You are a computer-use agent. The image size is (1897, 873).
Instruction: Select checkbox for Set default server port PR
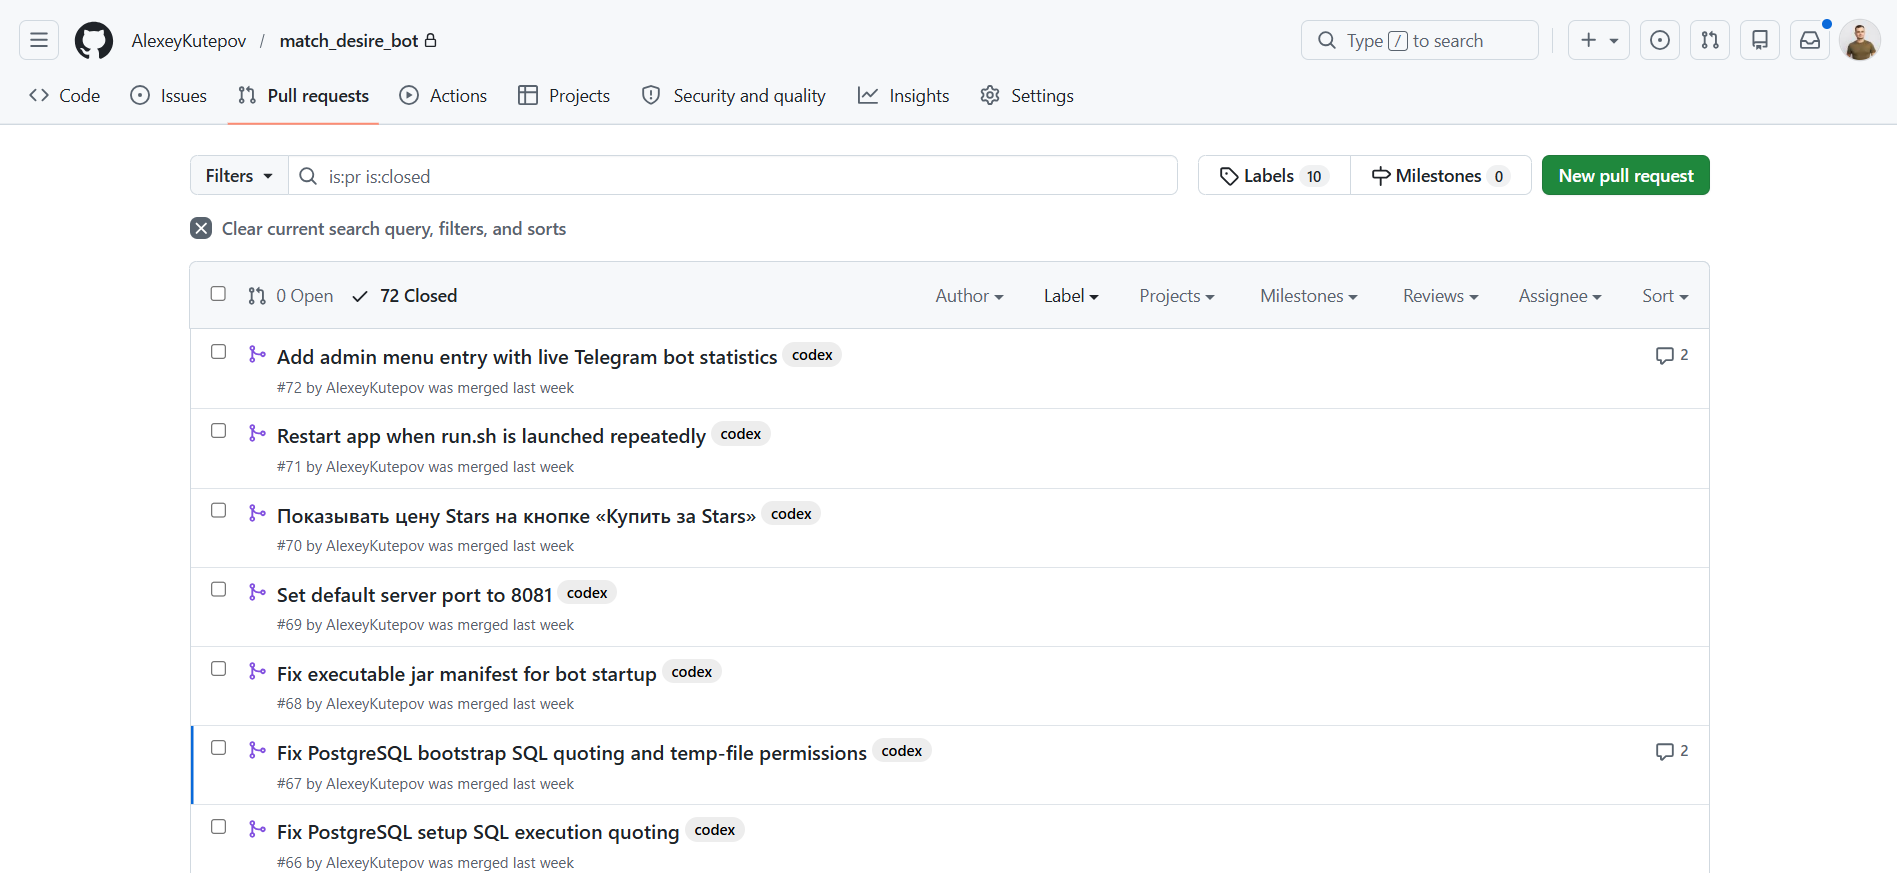218,589
